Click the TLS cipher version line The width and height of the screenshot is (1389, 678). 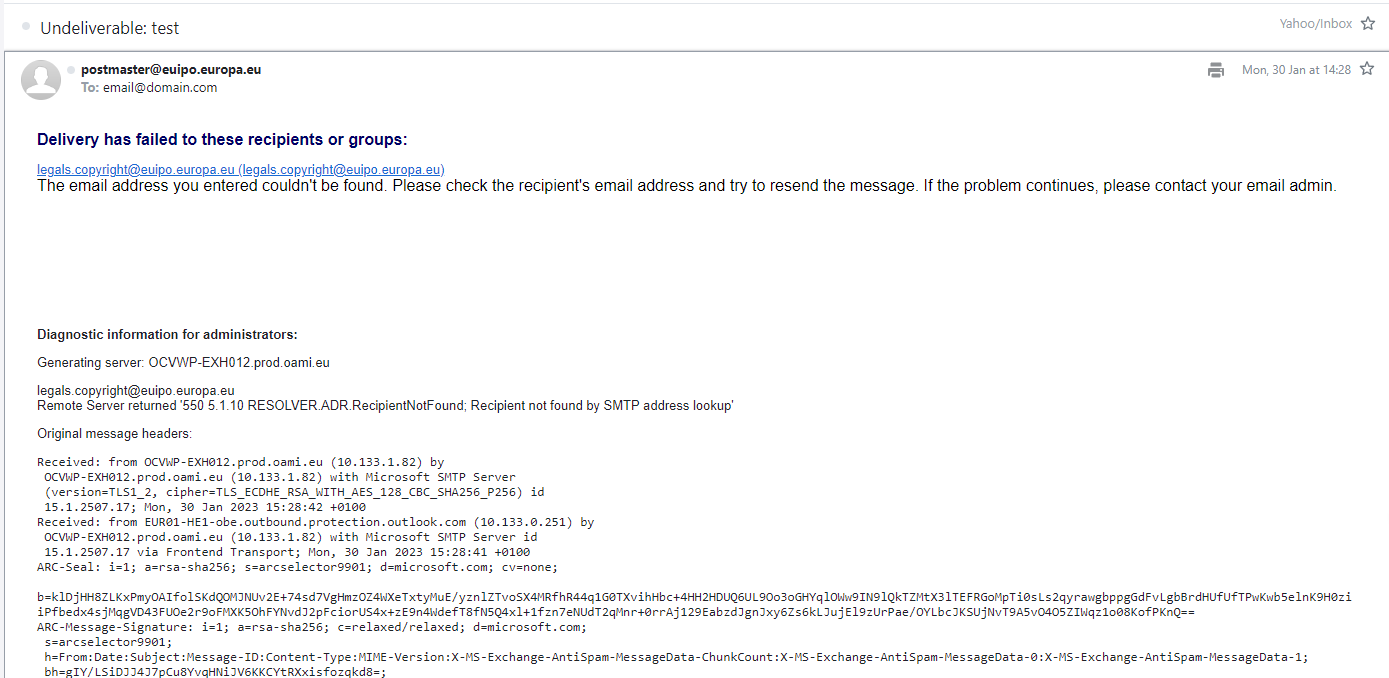coord(294,493)
